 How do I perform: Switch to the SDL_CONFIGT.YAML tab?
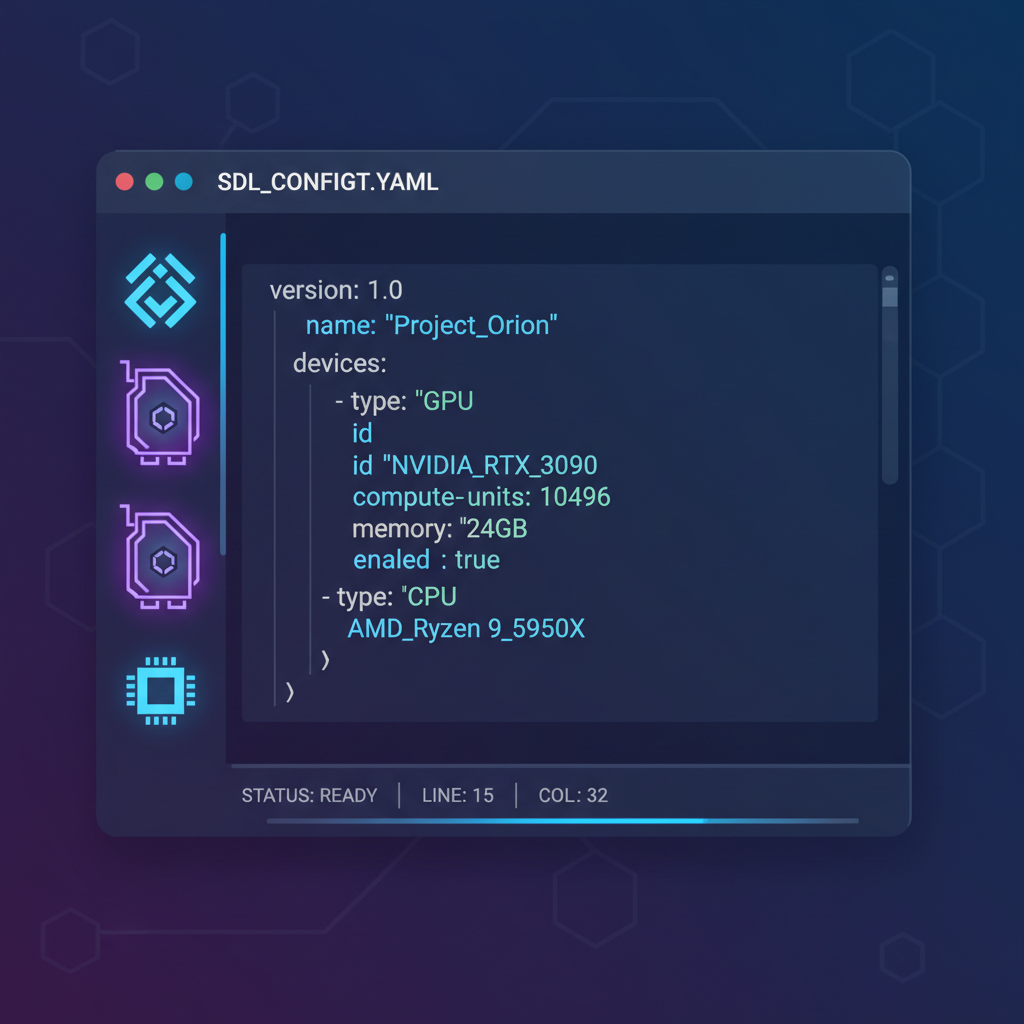point(328,182)
